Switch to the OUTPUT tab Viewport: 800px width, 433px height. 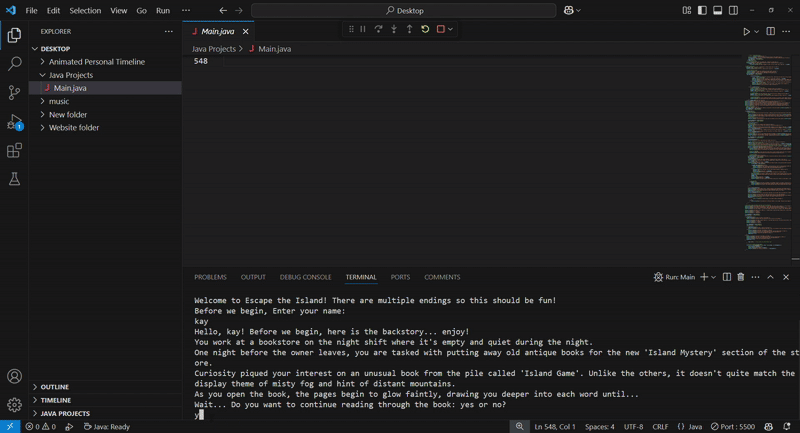tap(253, 277)
